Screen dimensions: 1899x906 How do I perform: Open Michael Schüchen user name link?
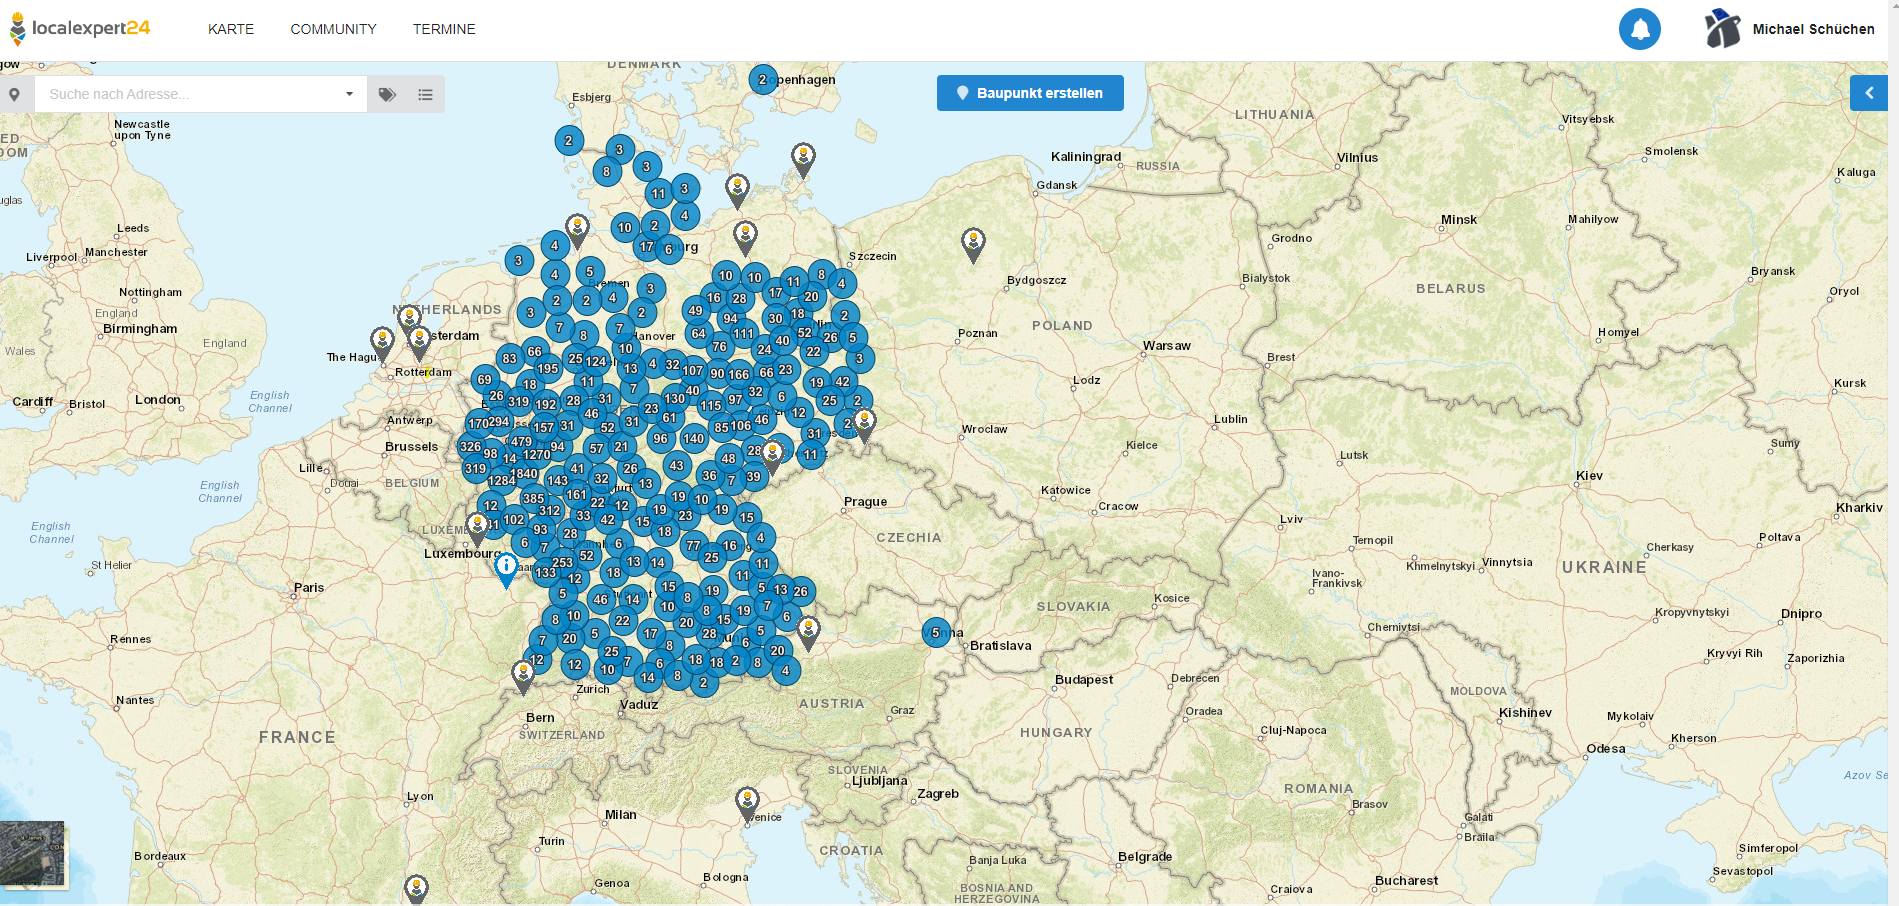[x=1813, y=29]
